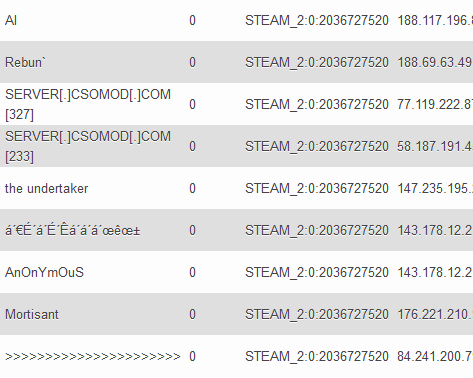The width and height of the screenshot is (473, 378).
Task: Click the Steam ID in the AI row
Action: click(317, 21)
